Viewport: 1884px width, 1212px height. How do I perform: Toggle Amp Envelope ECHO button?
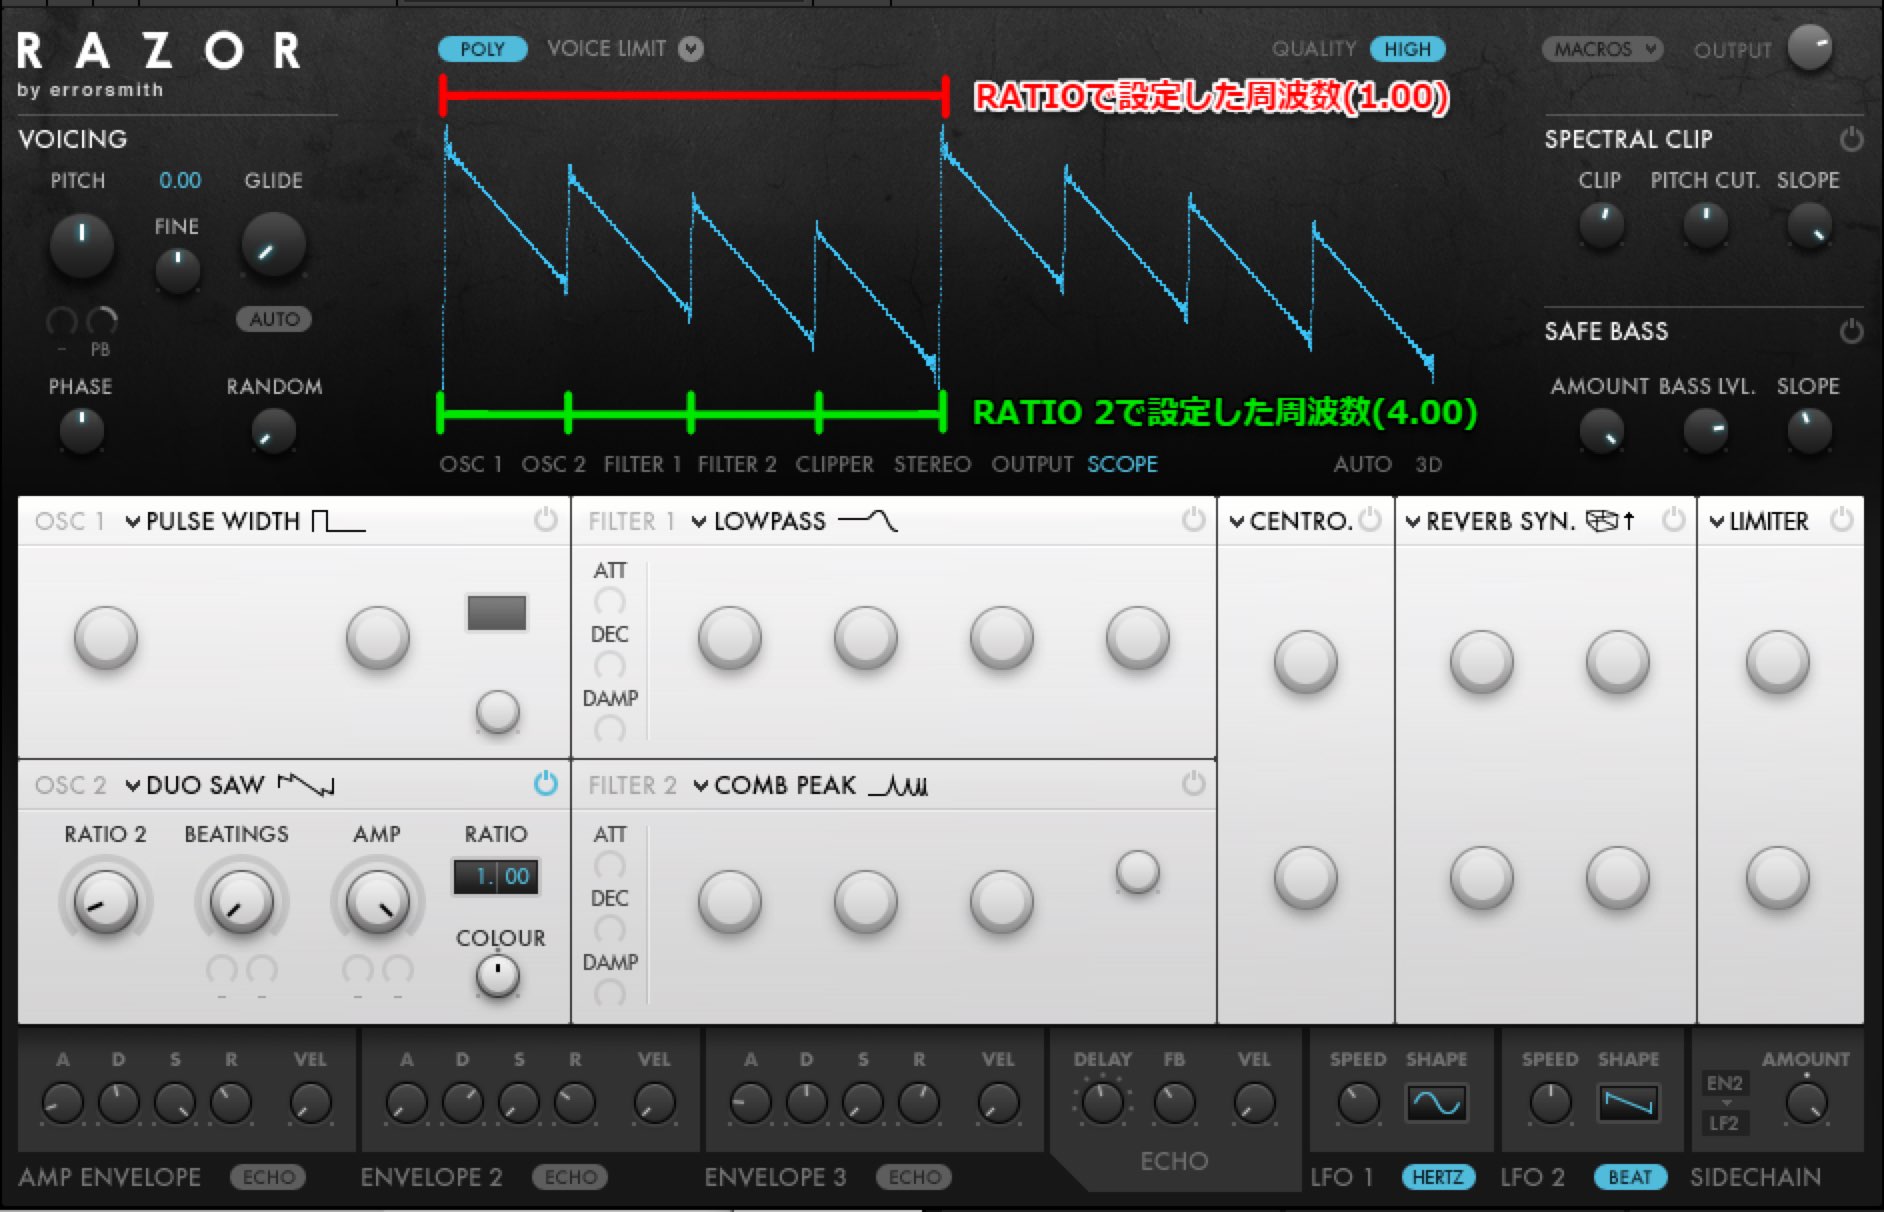pos(268,1177)
